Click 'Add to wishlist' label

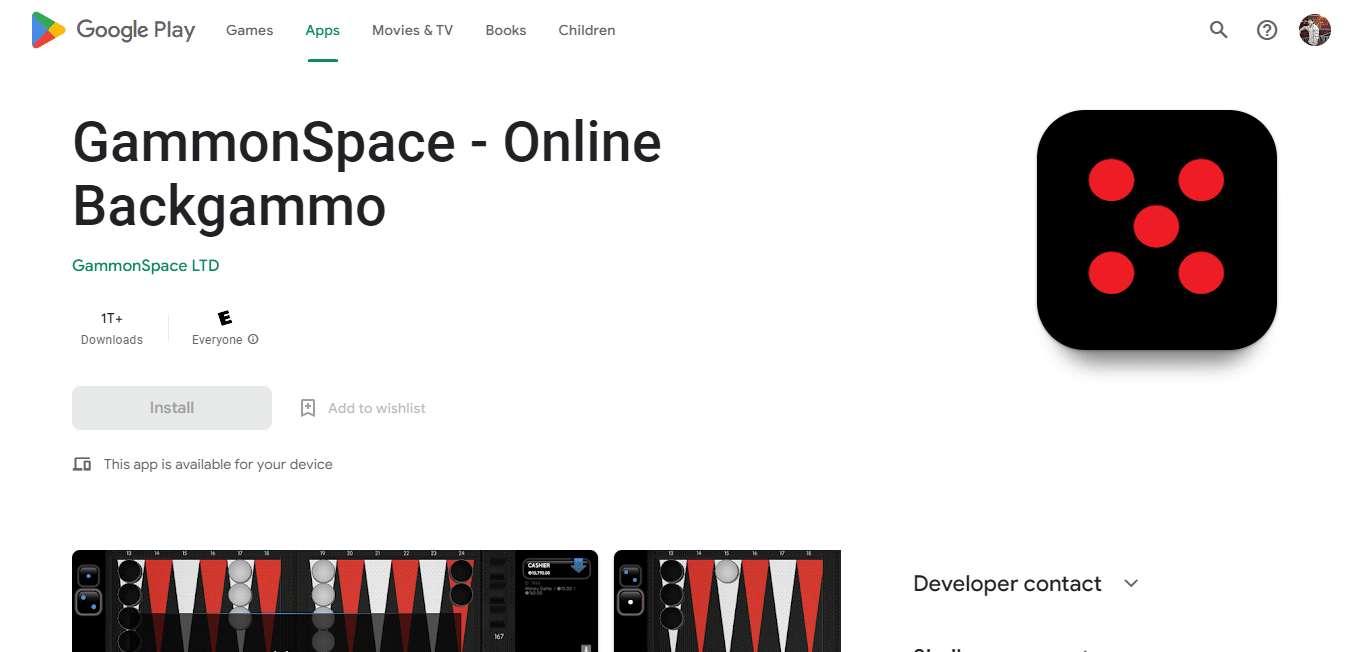pyautogui.click(x=377, y=408)
